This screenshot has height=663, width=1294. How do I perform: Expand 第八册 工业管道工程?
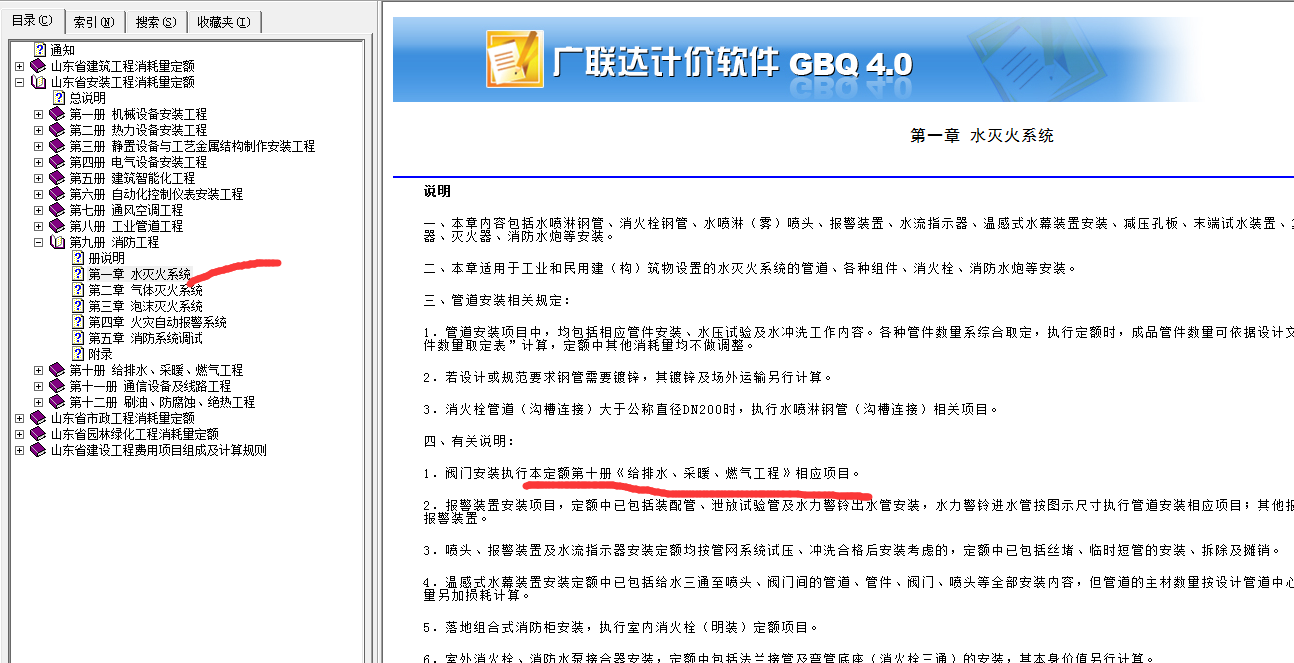pyautogui.click(x=39, y=226)
